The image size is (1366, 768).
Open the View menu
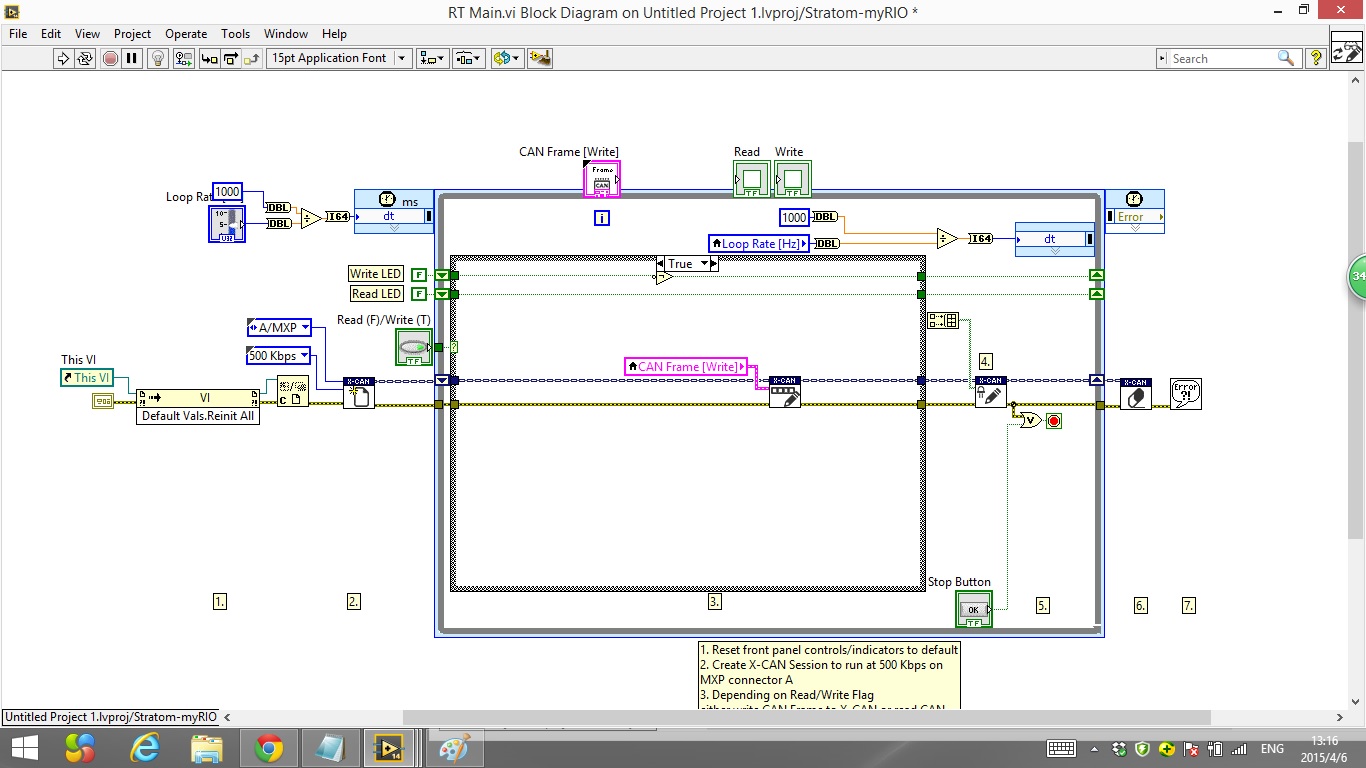pyautogui.click(x=87, y=33)
